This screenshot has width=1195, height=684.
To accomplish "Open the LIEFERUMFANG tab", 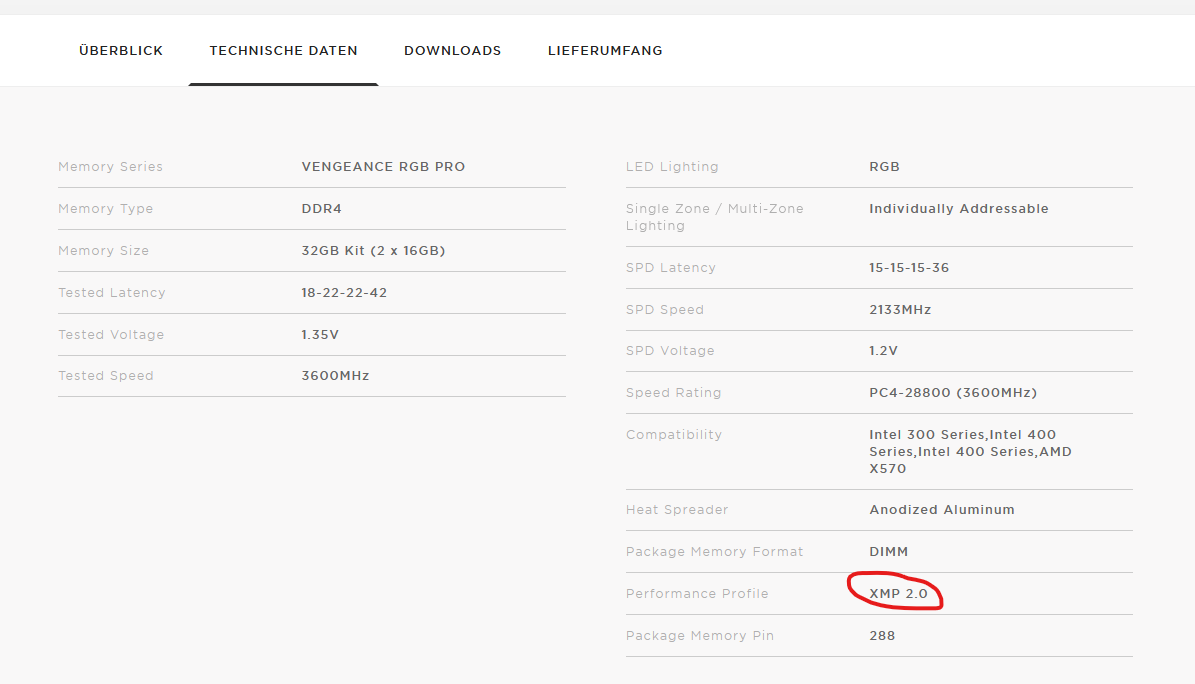I will pyautogui.click(x=605, y=50).
